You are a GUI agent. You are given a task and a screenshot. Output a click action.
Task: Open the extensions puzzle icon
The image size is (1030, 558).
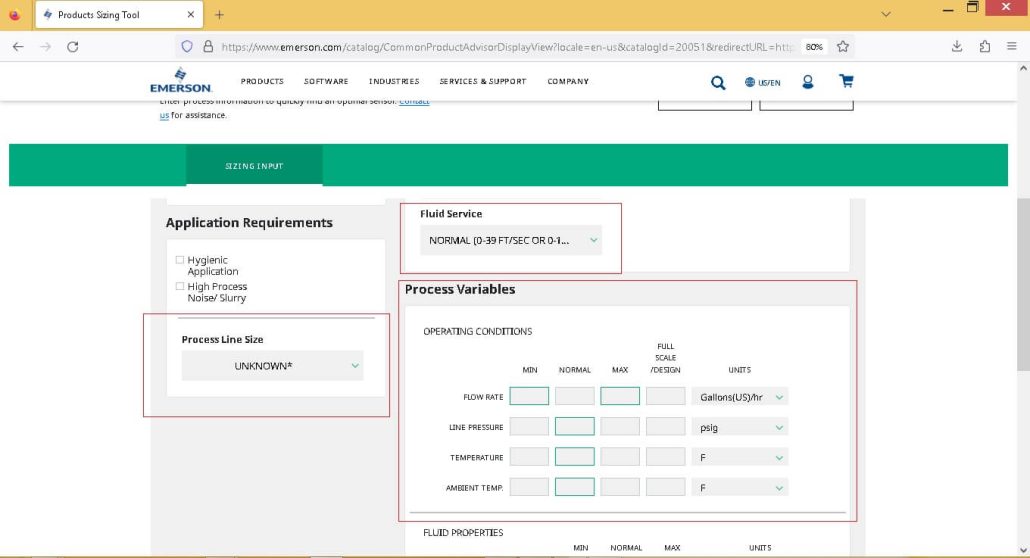(x=985, y=47)
